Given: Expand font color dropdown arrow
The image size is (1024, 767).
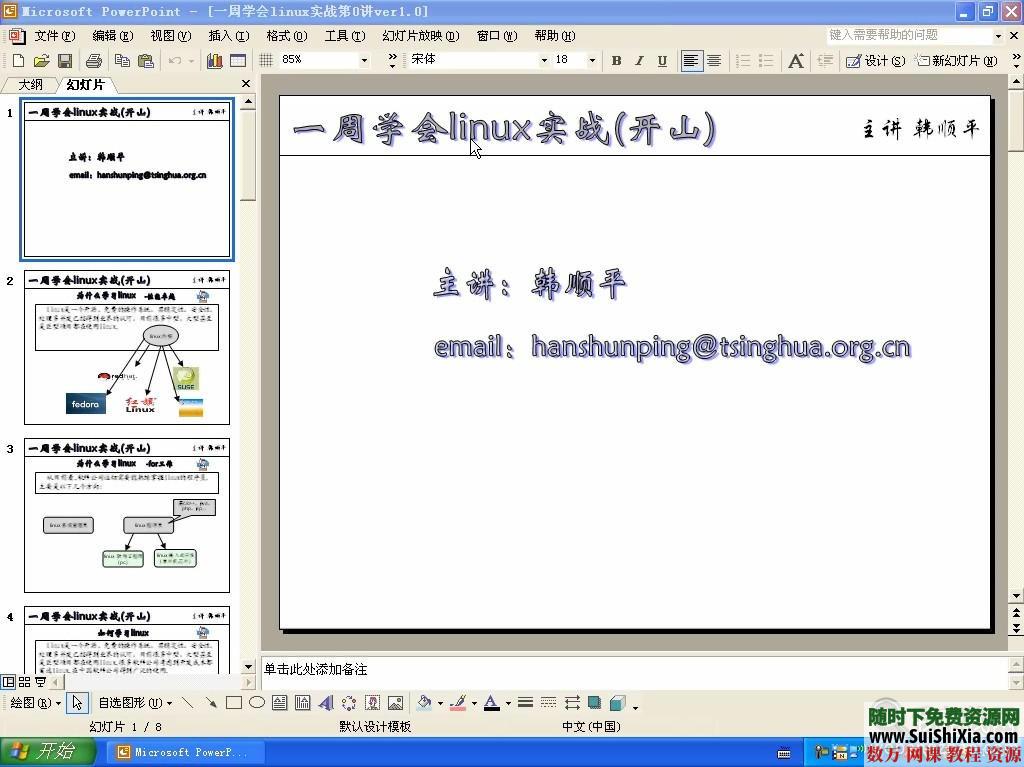Looking at the screenshot, I should click(x=508, y=704).
